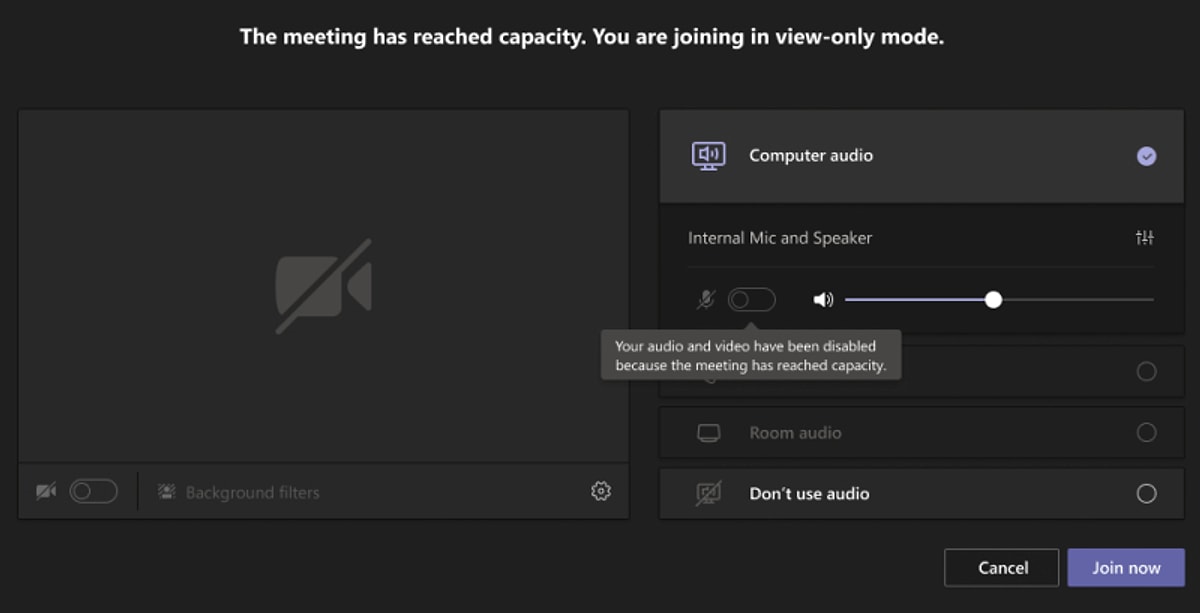Image resolution: width=1200 pixels, height=613 pixels.
Task: Click the crossed-out camera icon beside video toggle
Action: click(46, 492)
